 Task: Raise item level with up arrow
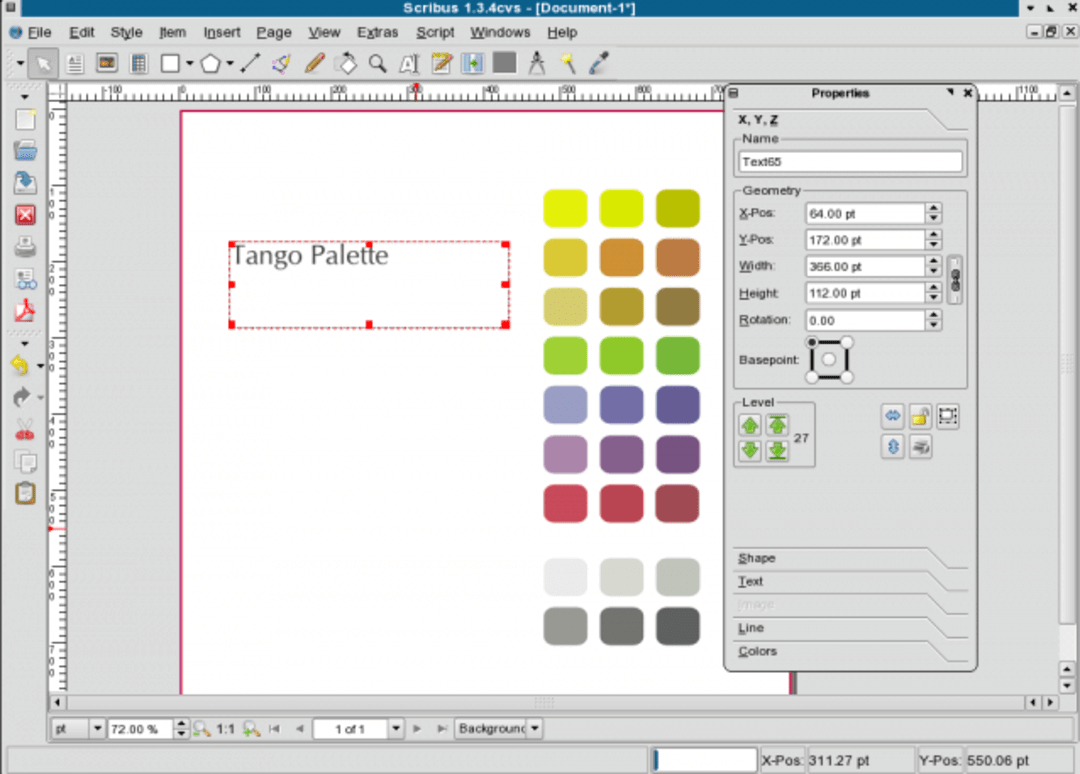click(749, 424)
